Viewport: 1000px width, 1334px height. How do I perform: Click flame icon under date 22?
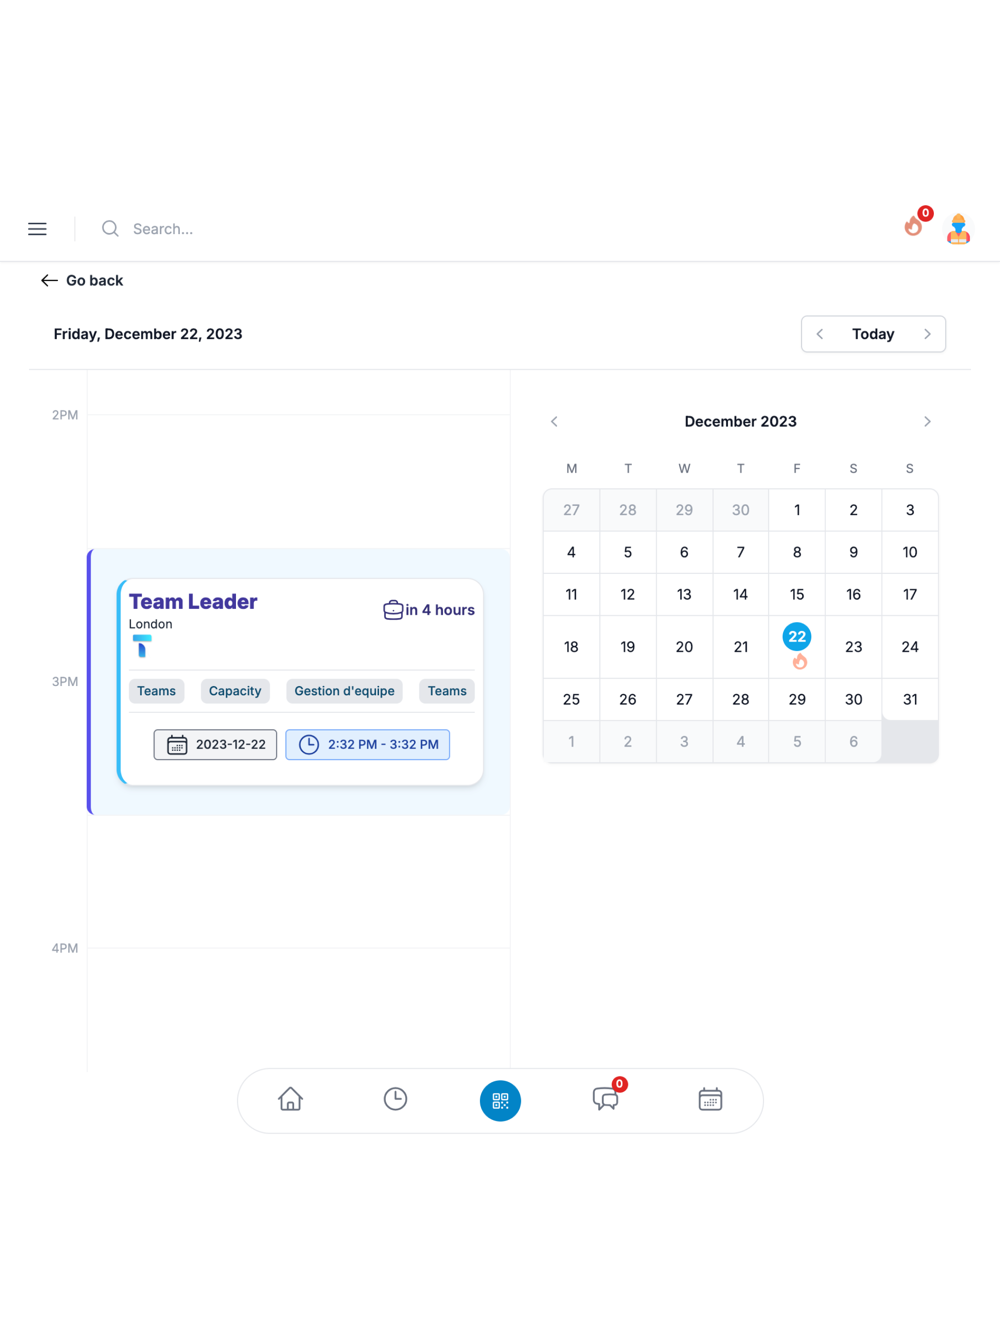(800, 662)
